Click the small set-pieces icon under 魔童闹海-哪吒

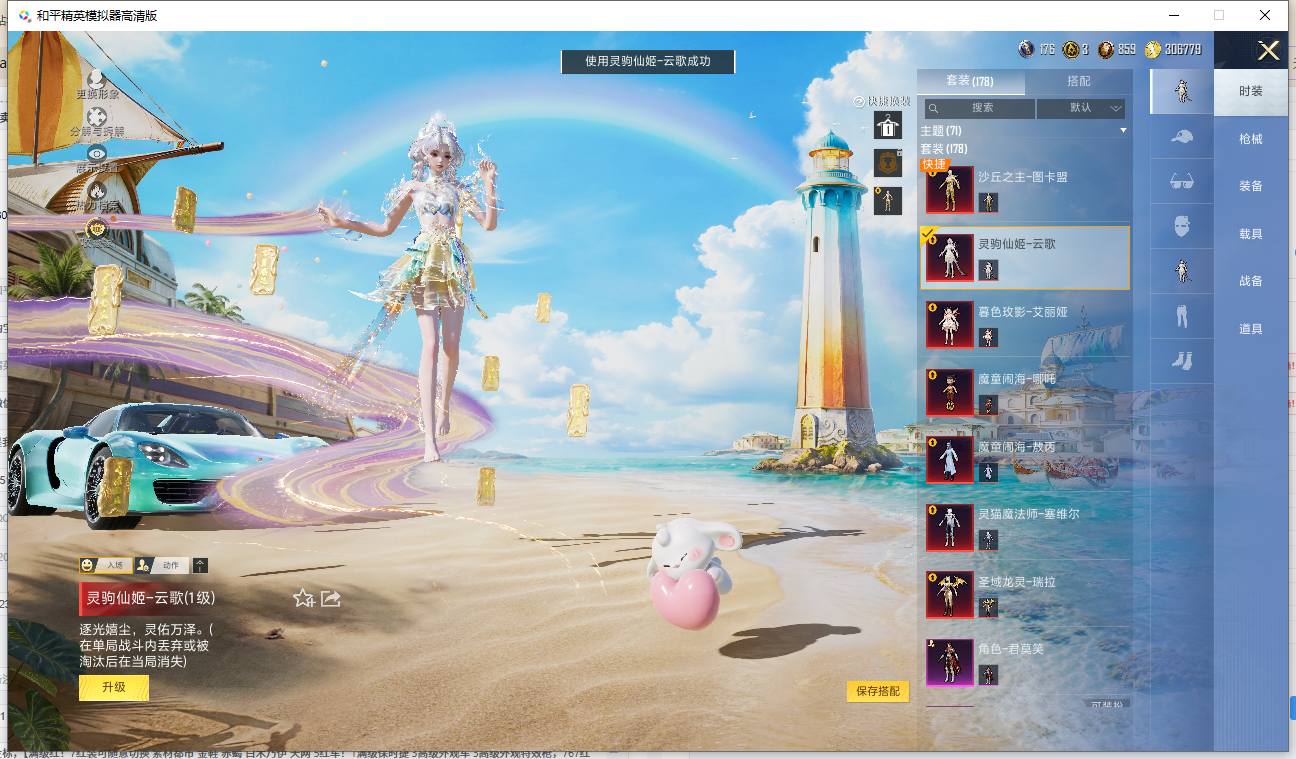click(x=988, y=405)
